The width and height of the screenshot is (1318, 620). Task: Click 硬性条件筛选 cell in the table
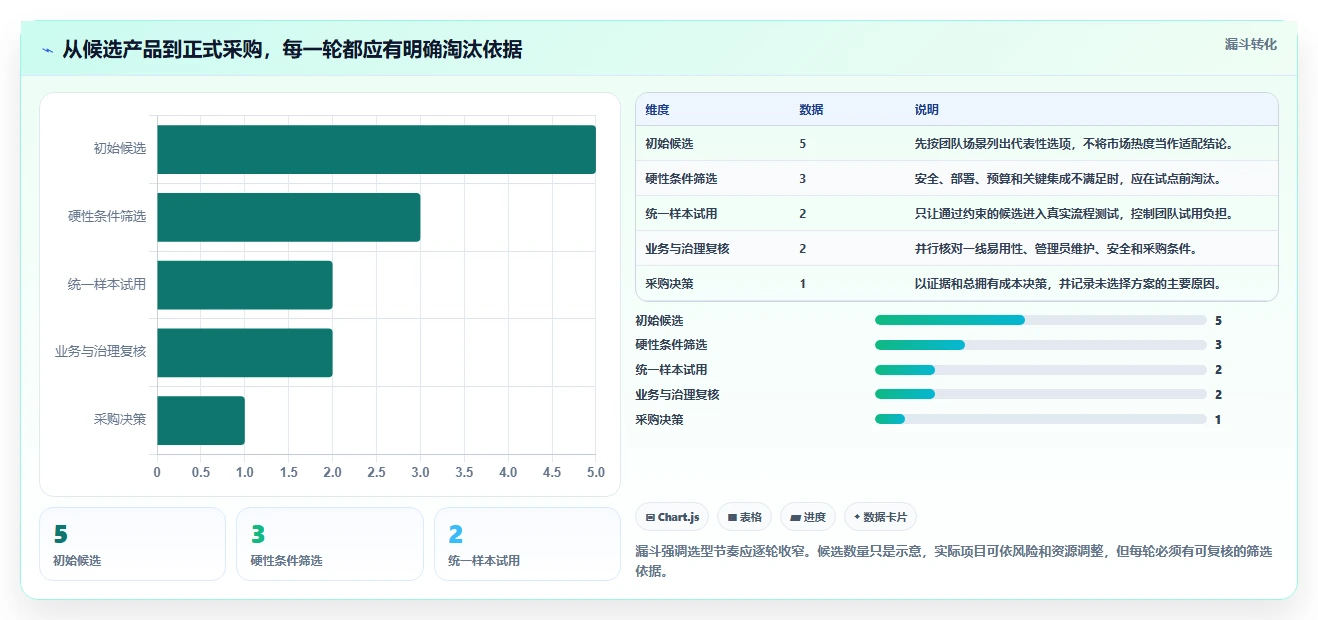tap(681, 179)
